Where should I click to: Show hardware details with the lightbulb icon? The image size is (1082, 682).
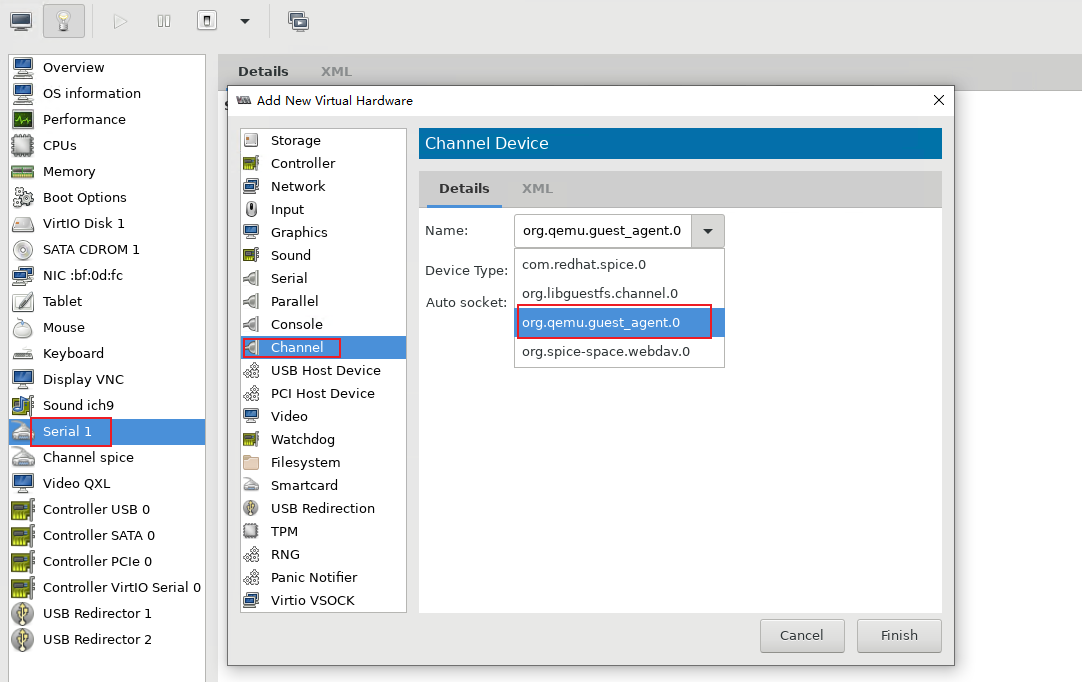point(62,20)
